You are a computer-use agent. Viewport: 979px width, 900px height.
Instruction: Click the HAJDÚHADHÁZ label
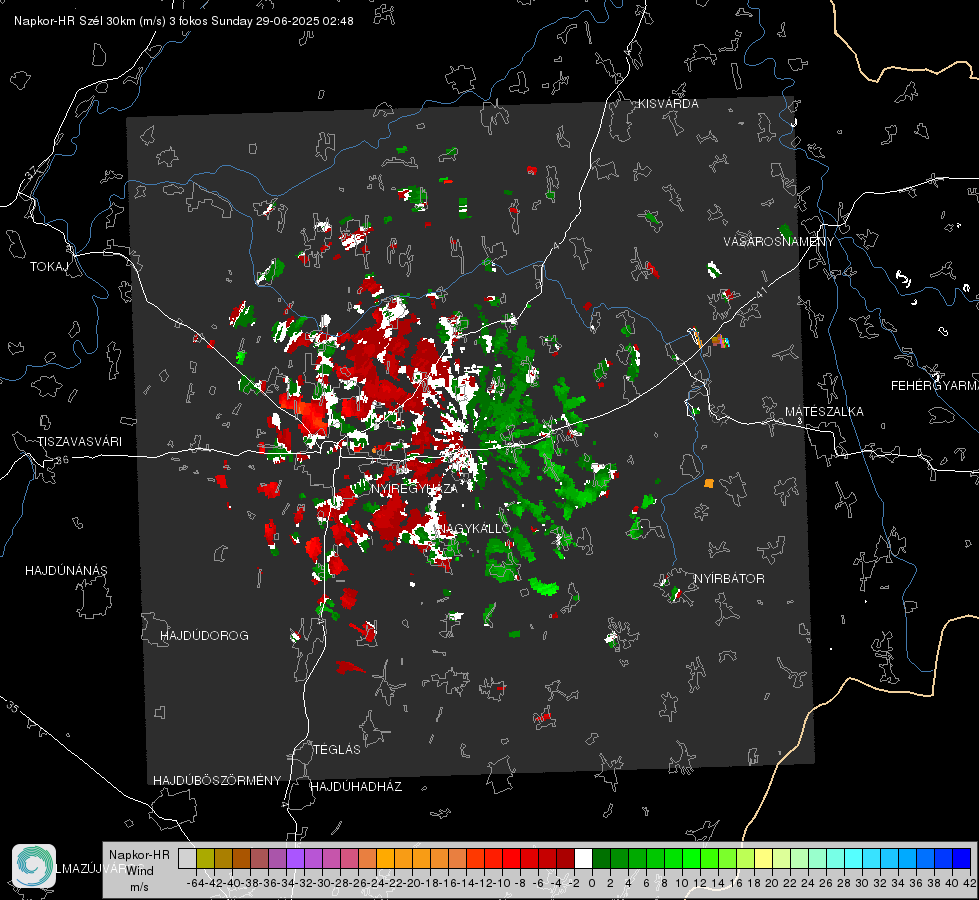pos(356,787)
